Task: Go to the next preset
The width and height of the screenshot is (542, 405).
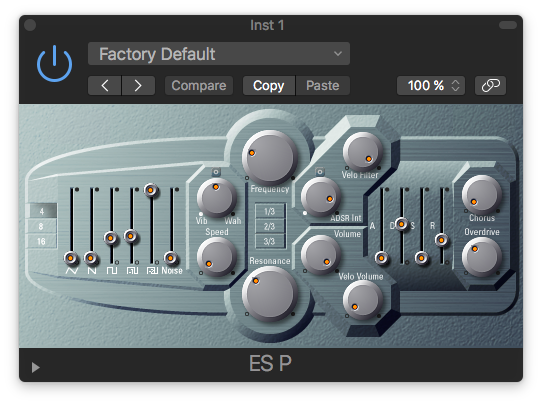Action: click(x=138, y=85)
